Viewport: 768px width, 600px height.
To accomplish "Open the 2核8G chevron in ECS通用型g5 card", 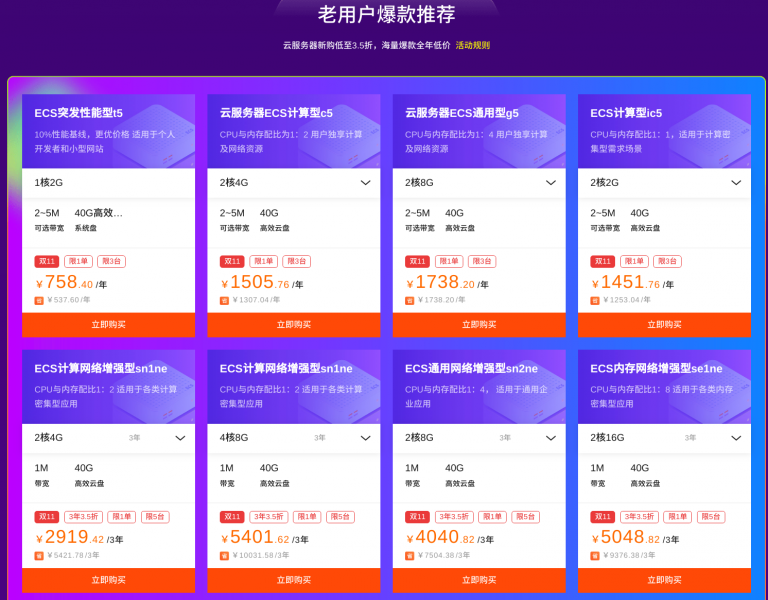I will [x=551, y=183].
